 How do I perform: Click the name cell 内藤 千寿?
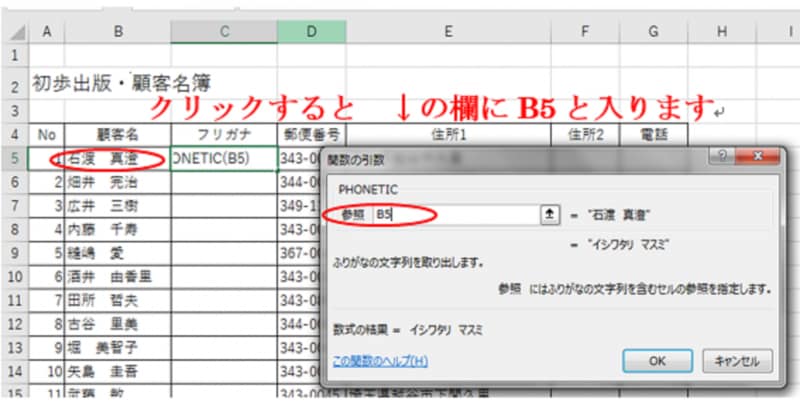(x=118, y=229)
